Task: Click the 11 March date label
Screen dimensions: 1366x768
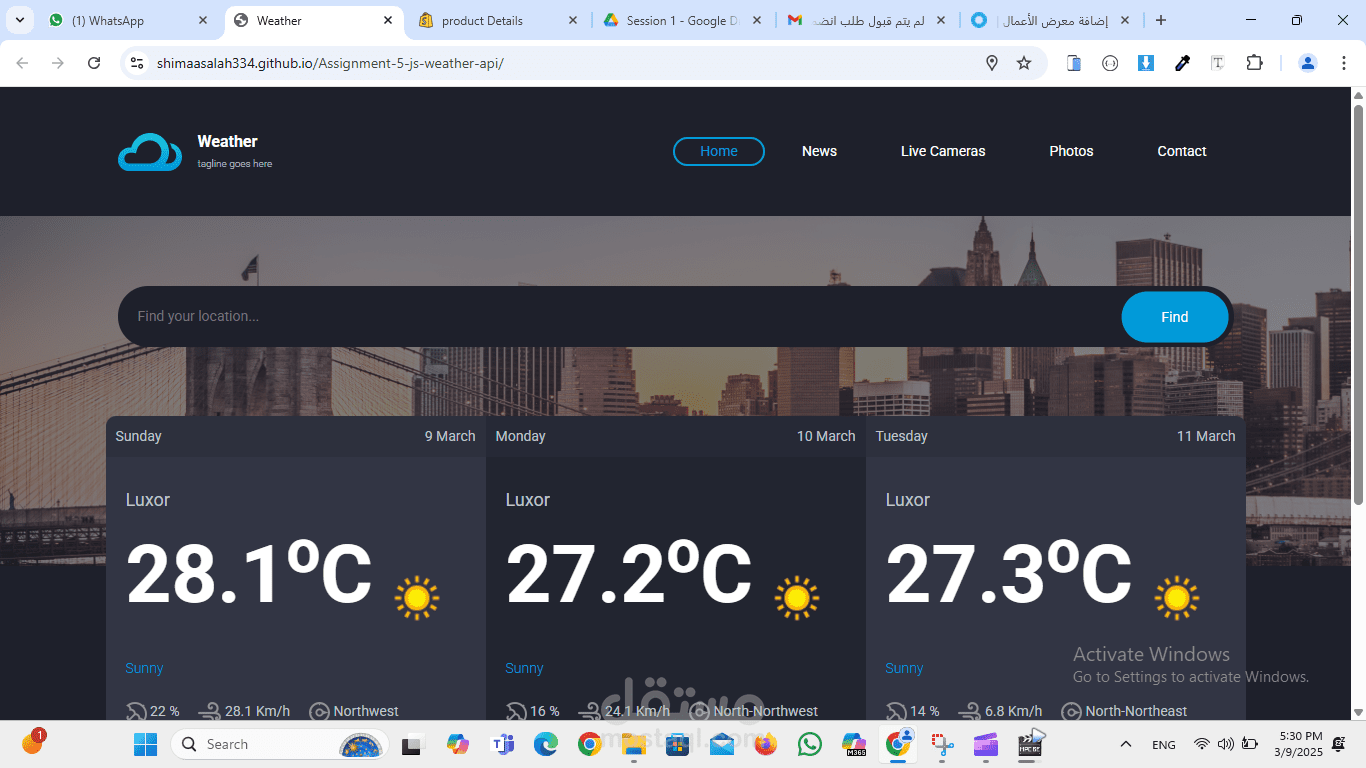Action: (x=1206, y=436)
